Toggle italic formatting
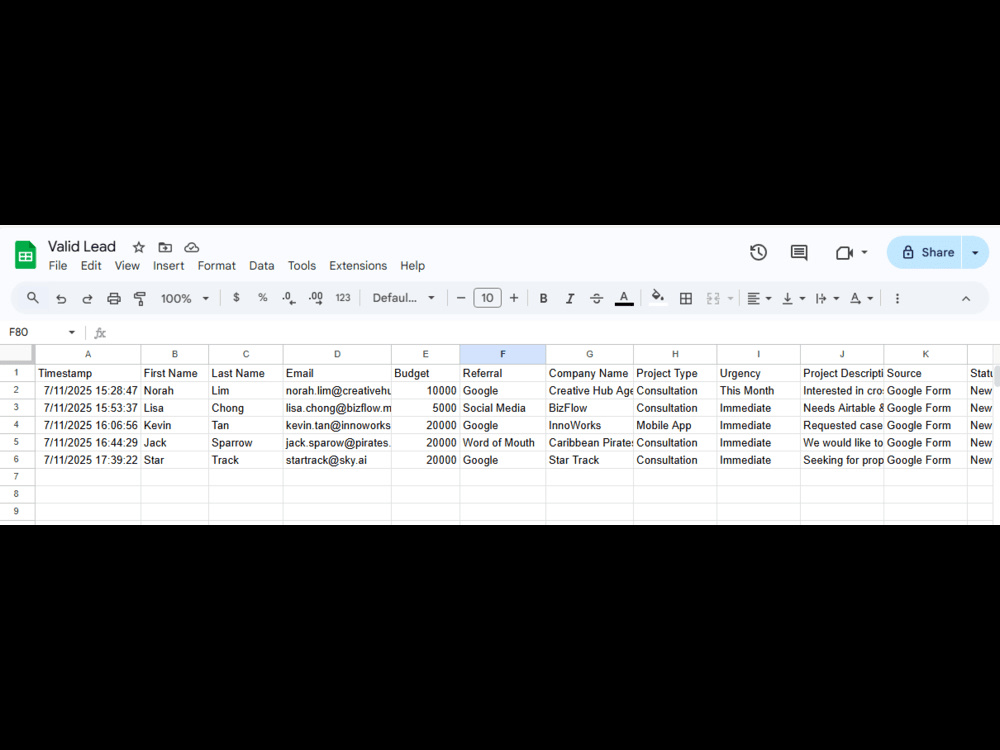 coord(570,298)
